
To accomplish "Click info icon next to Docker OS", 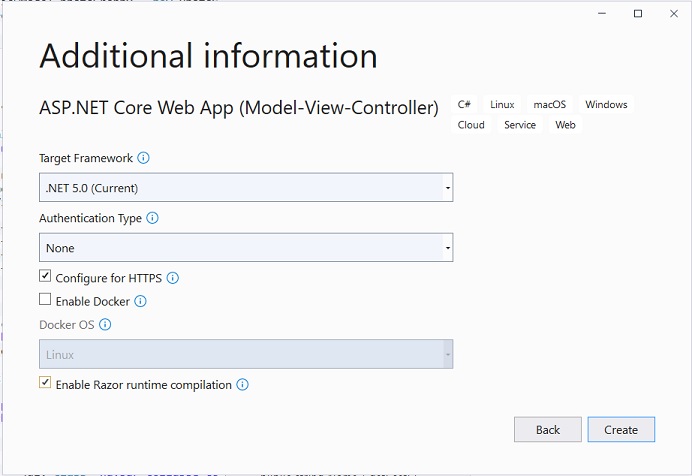I will tap(105, 325).
